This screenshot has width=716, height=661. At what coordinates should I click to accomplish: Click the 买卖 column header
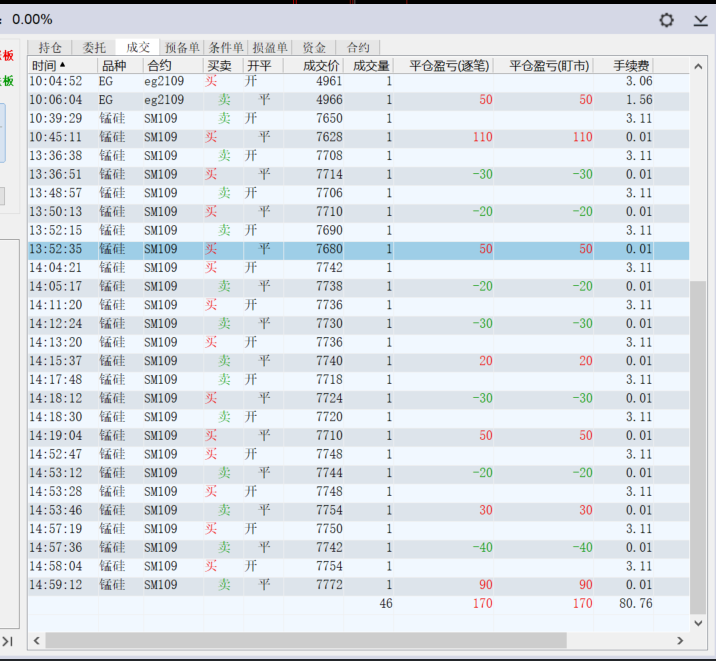[223, 66]
